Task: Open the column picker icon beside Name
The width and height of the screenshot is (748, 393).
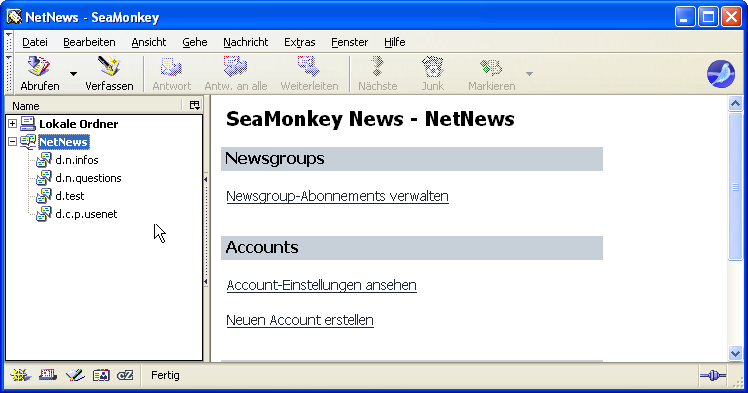Action: pyautogui.click(x=195, y=105)
